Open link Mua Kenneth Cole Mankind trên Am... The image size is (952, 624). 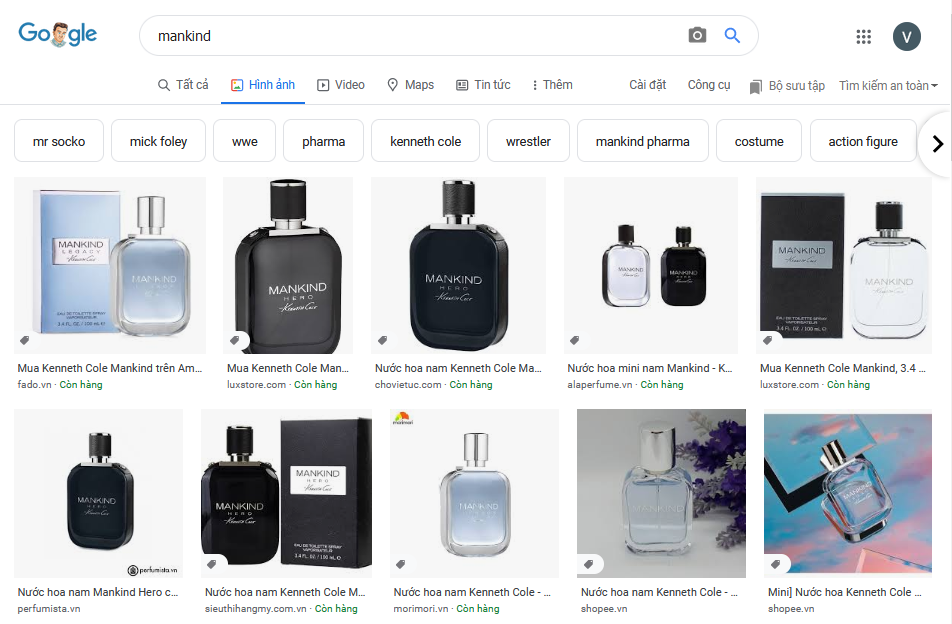point(110,368)
